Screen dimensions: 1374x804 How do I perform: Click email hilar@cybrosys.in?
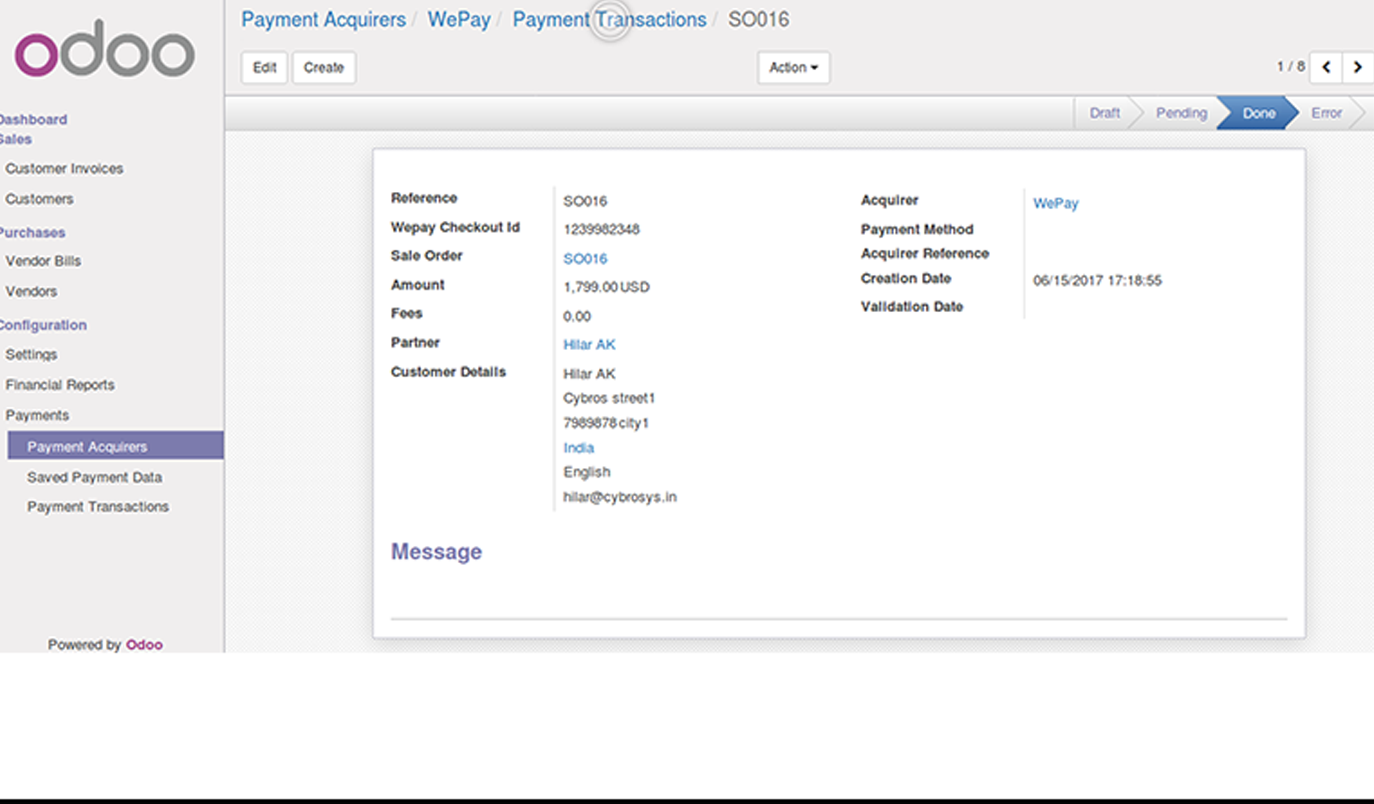[x=620, y=496]
